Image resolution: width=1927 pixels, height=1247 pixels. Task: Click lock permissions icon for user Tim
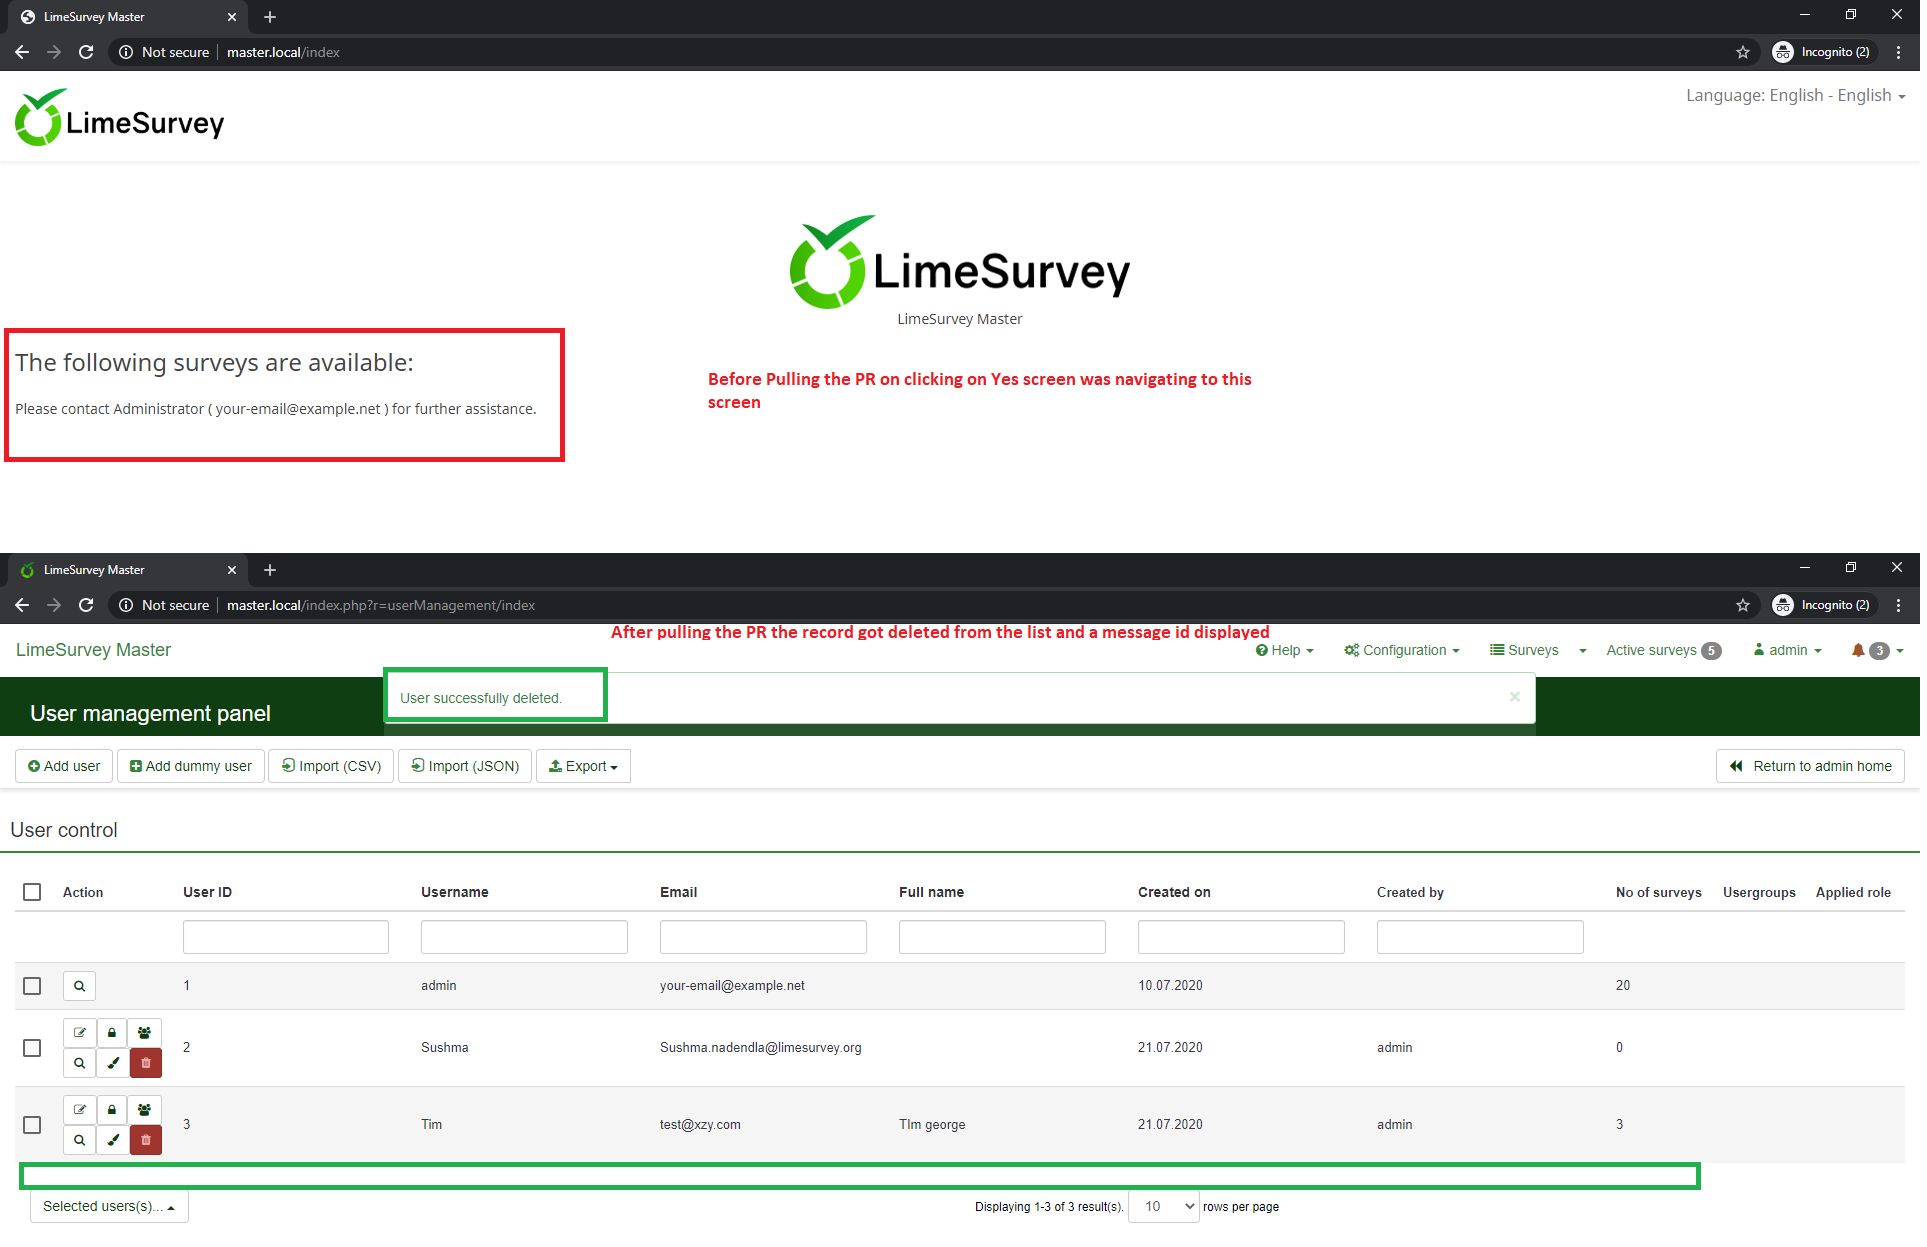click(112, 1112)
